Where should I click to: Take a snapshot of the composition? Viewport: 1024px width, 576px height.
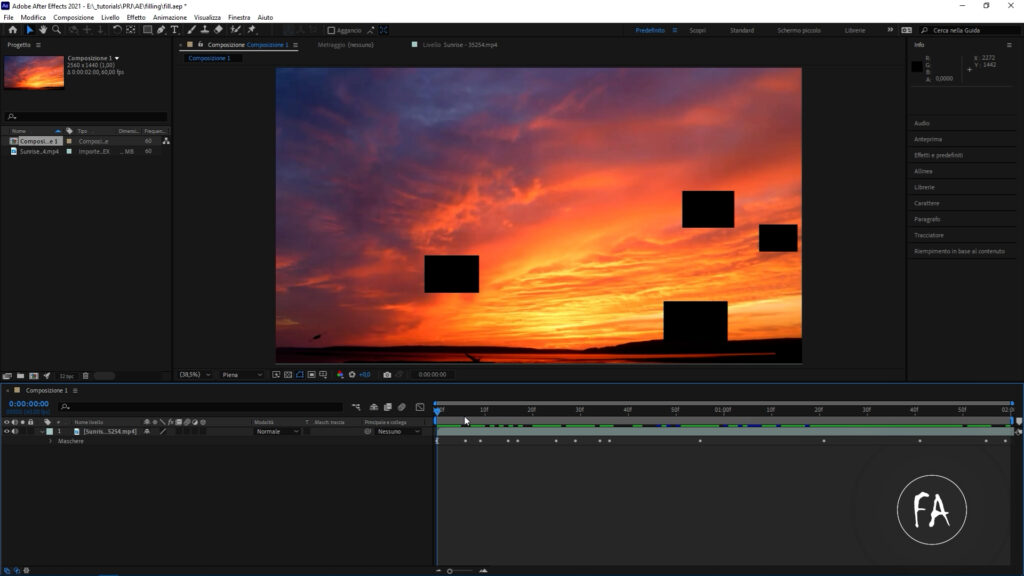tap(388, 376)
